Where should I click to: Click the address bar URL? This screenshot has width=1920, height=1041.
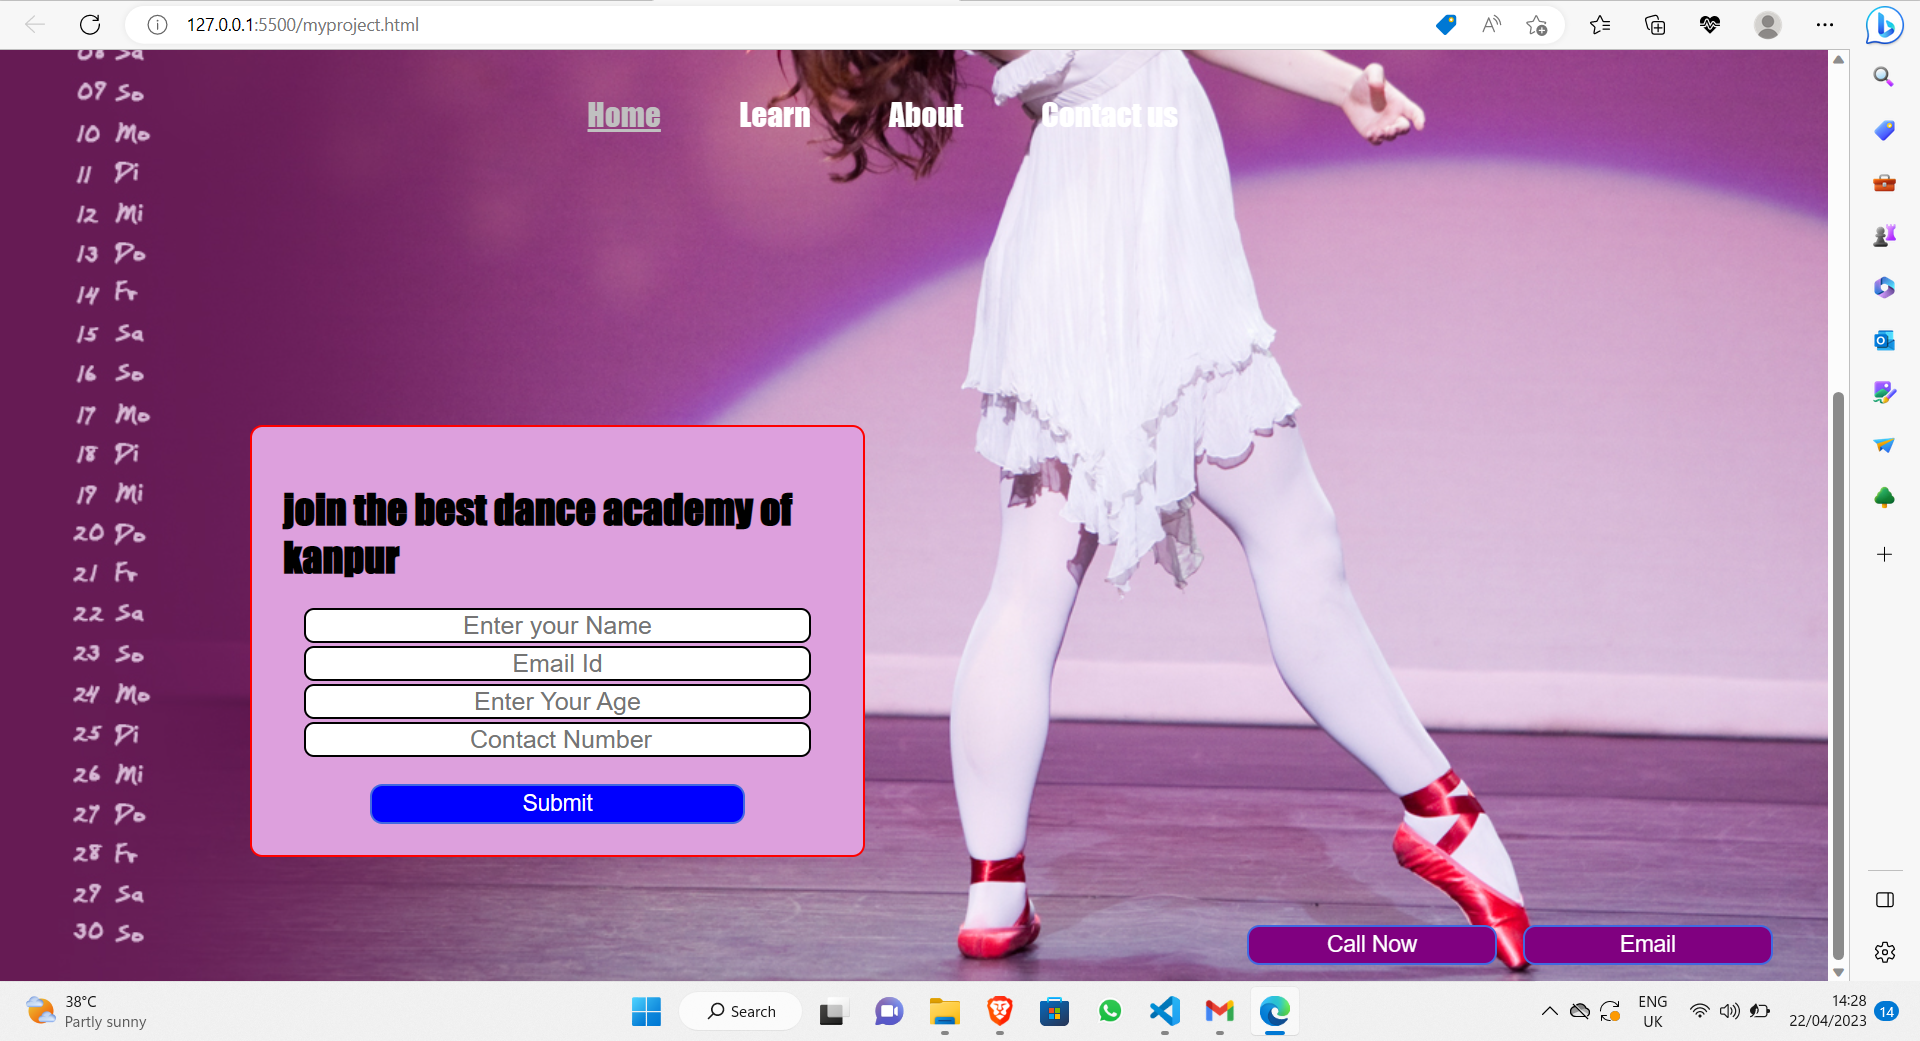coord(303,25)
